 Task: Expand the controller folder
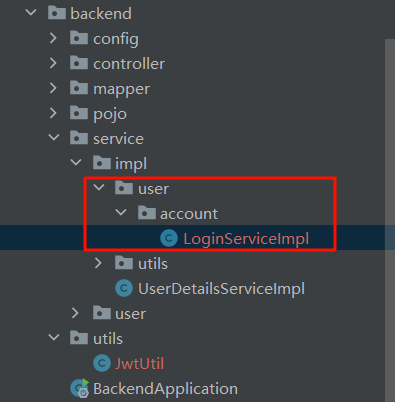click(x=53, y=63)
